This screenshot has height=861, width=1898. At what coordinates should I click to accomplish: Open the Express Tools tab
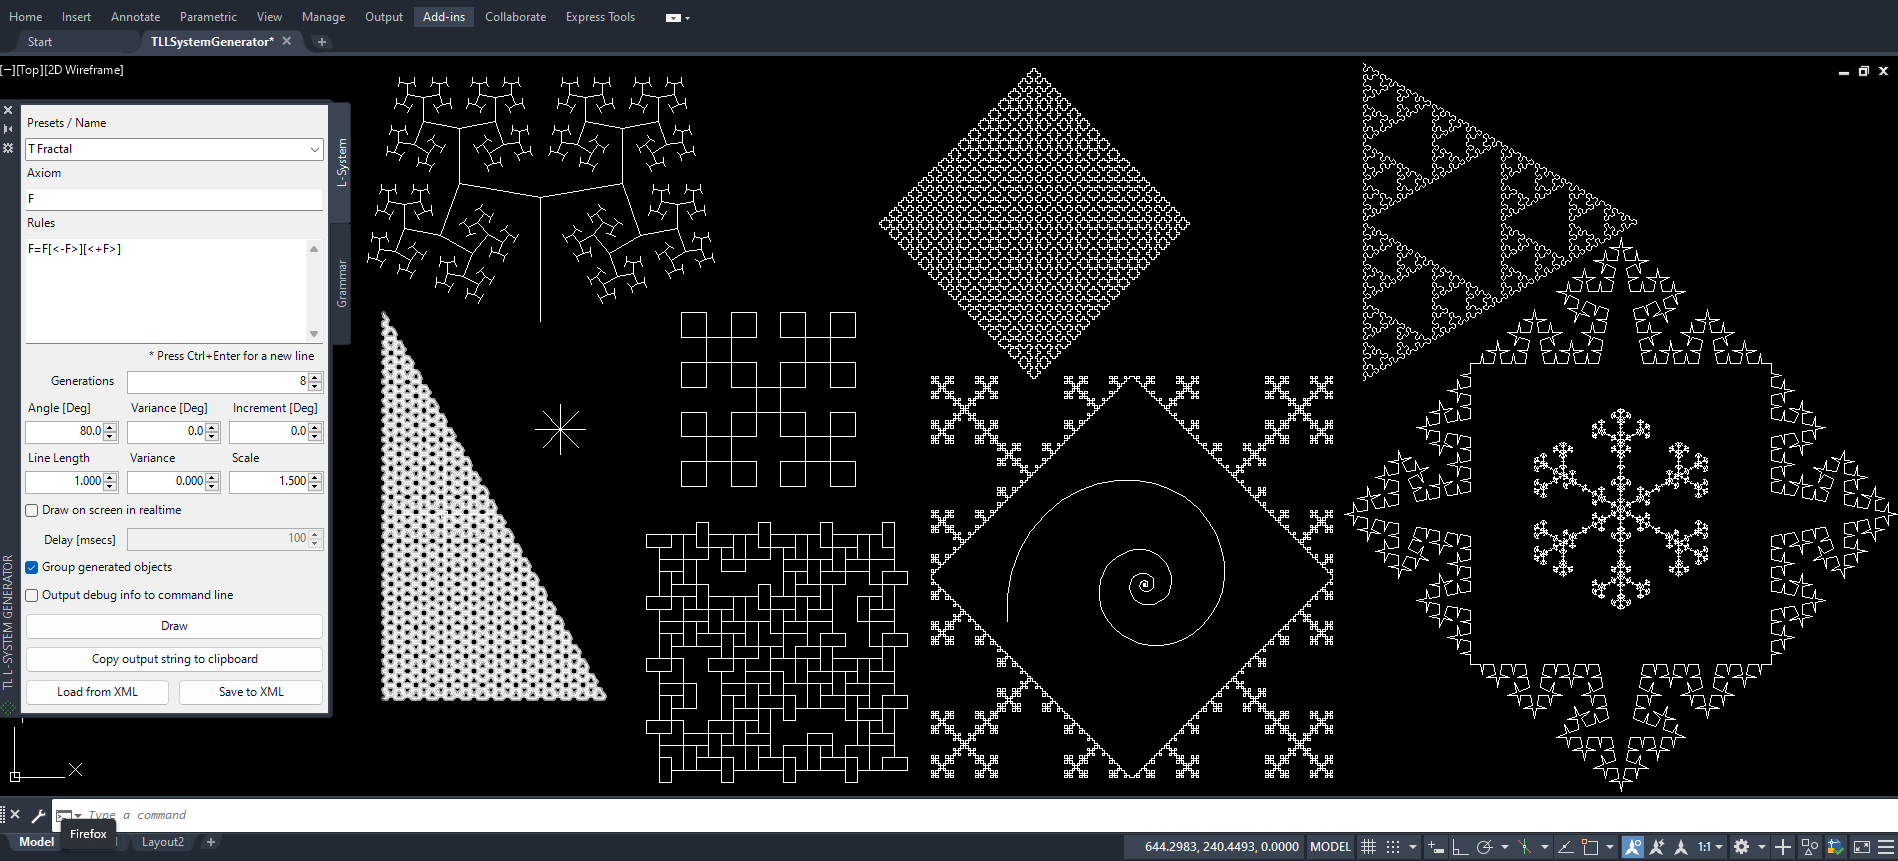point(600,17)
